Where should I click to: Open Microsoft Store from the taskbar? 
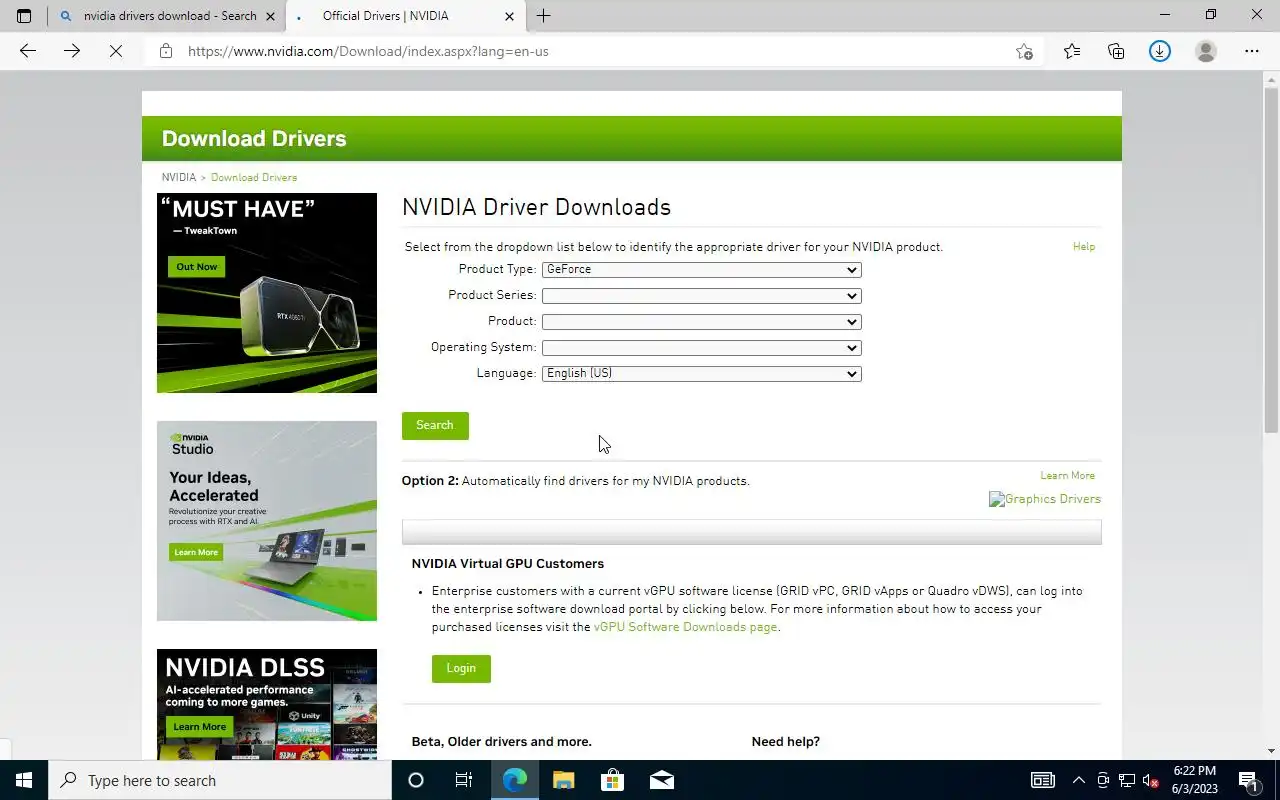612,780
